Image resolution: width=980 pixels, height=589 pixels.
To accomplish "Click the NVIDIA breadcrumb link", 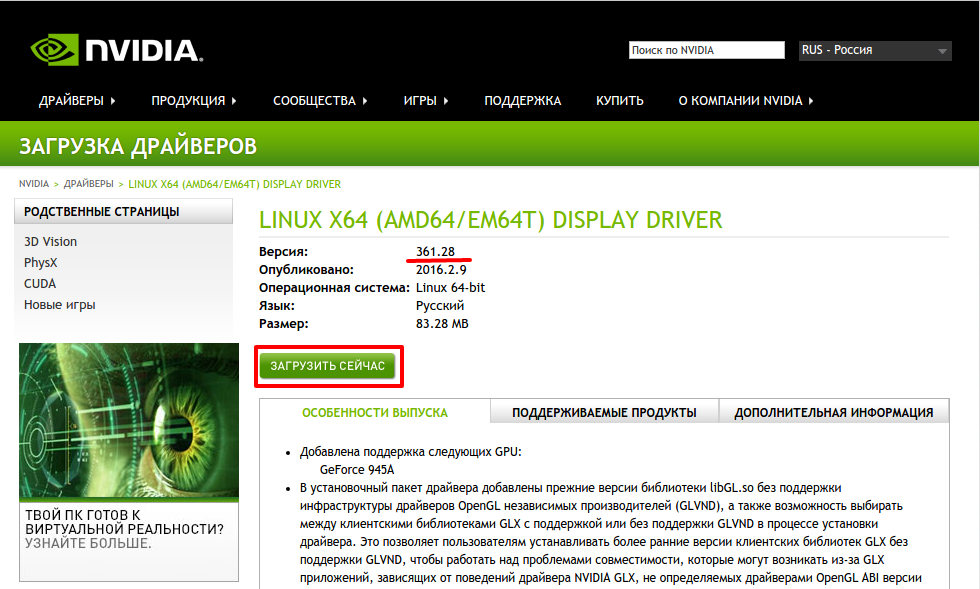I will 34,184.
